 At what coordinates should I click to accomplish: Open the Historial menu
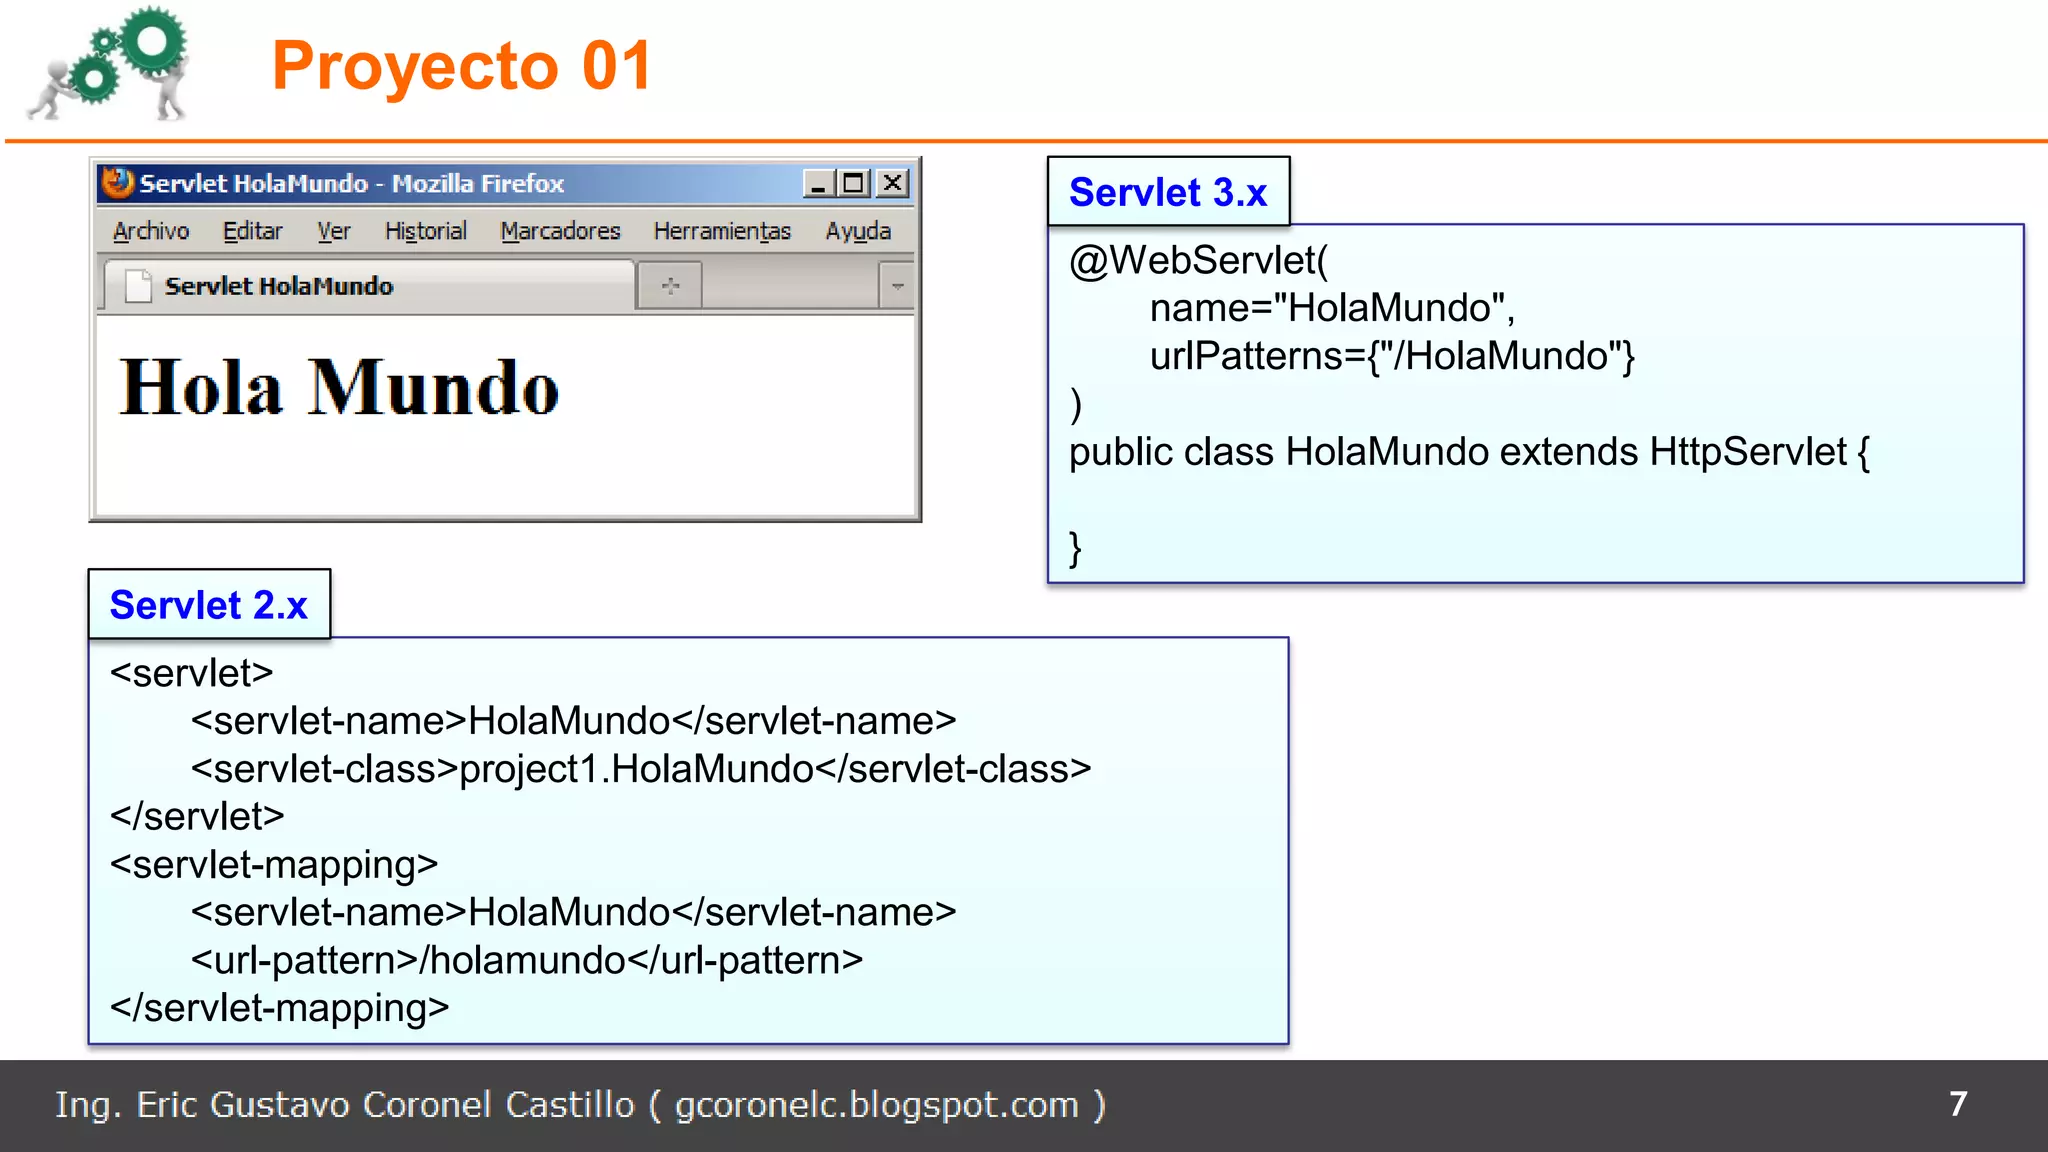pos(426,231)
